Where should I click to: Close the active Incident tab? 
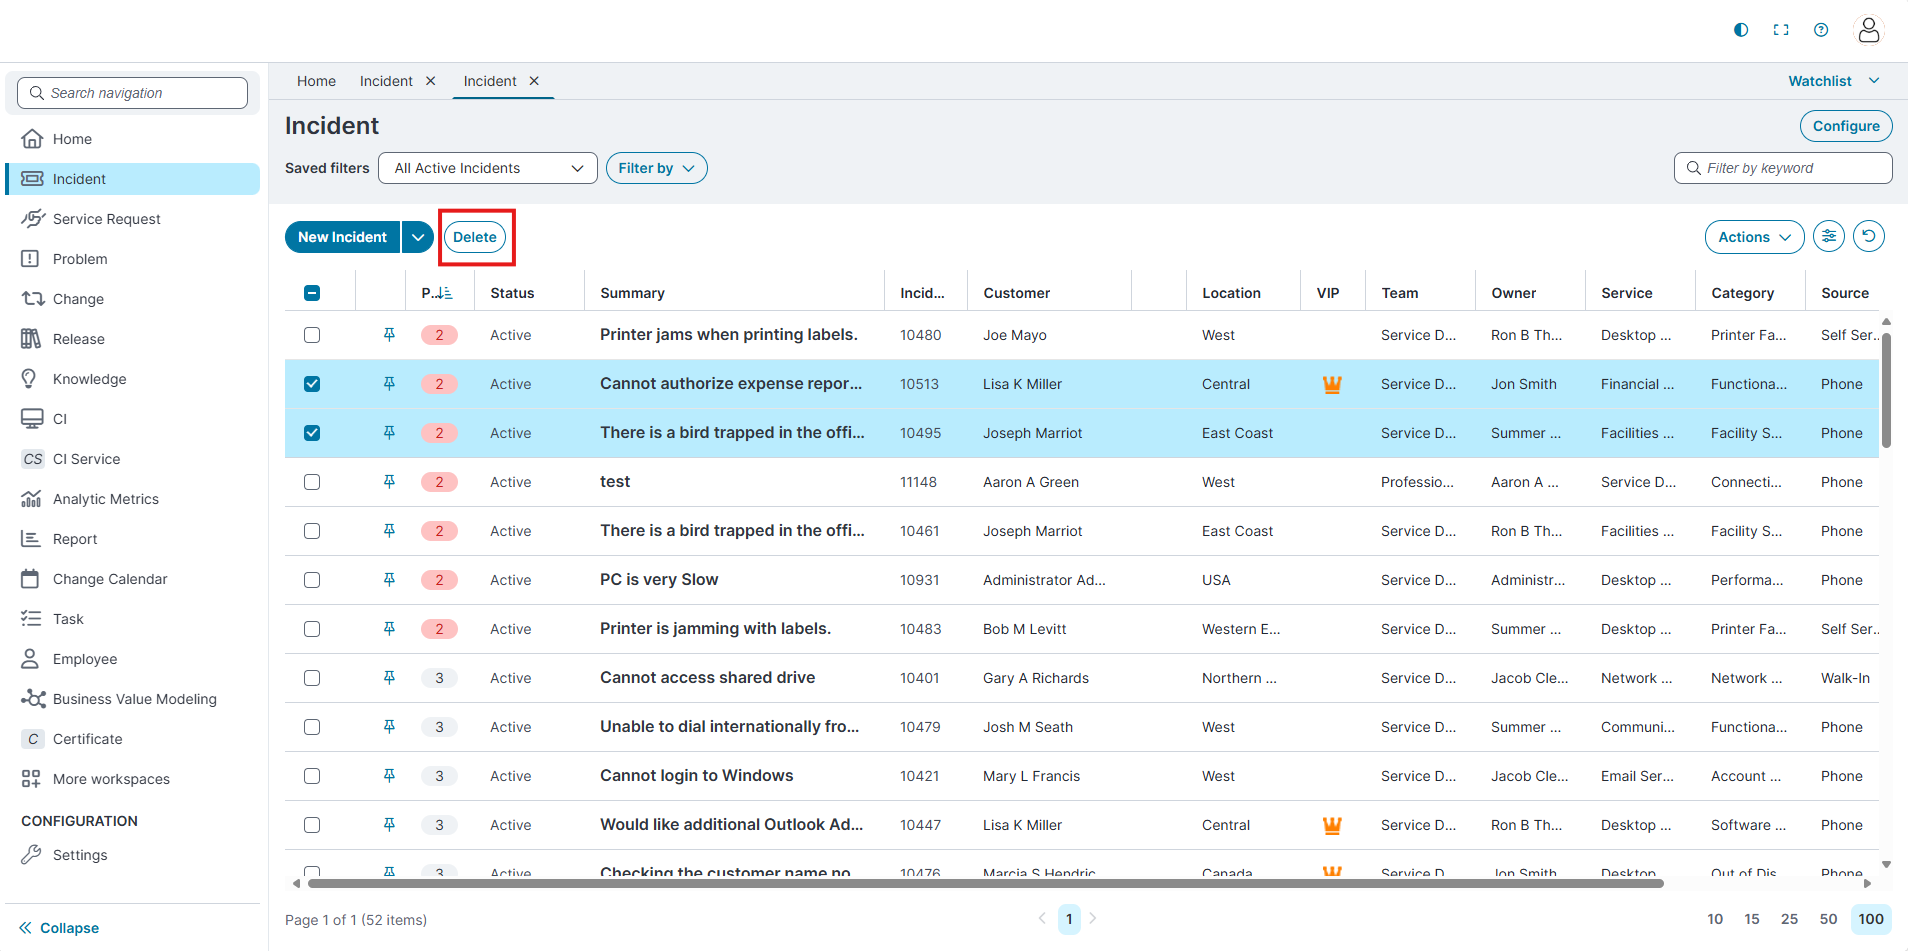tap(534, 81)
